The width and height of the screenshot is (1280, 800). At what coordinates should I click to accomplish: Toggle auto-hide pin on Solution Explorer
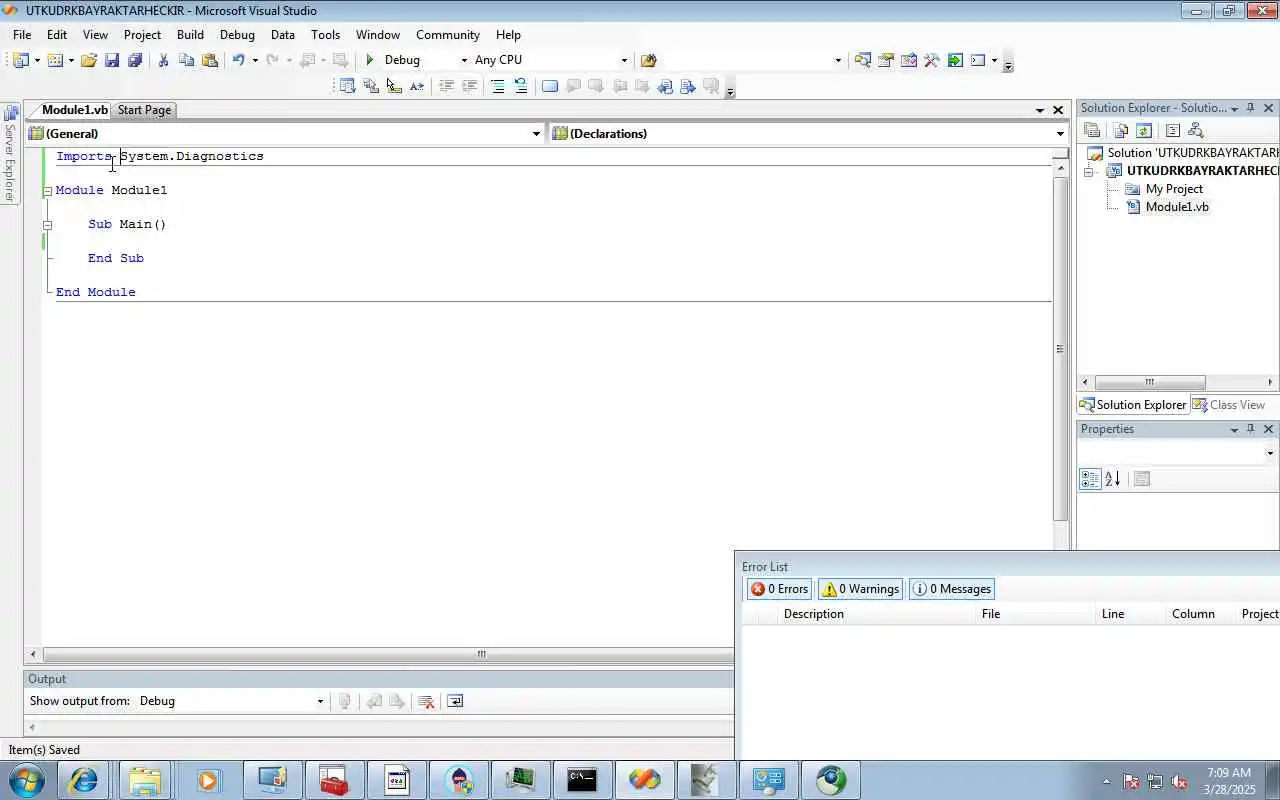coord(1250,108)
